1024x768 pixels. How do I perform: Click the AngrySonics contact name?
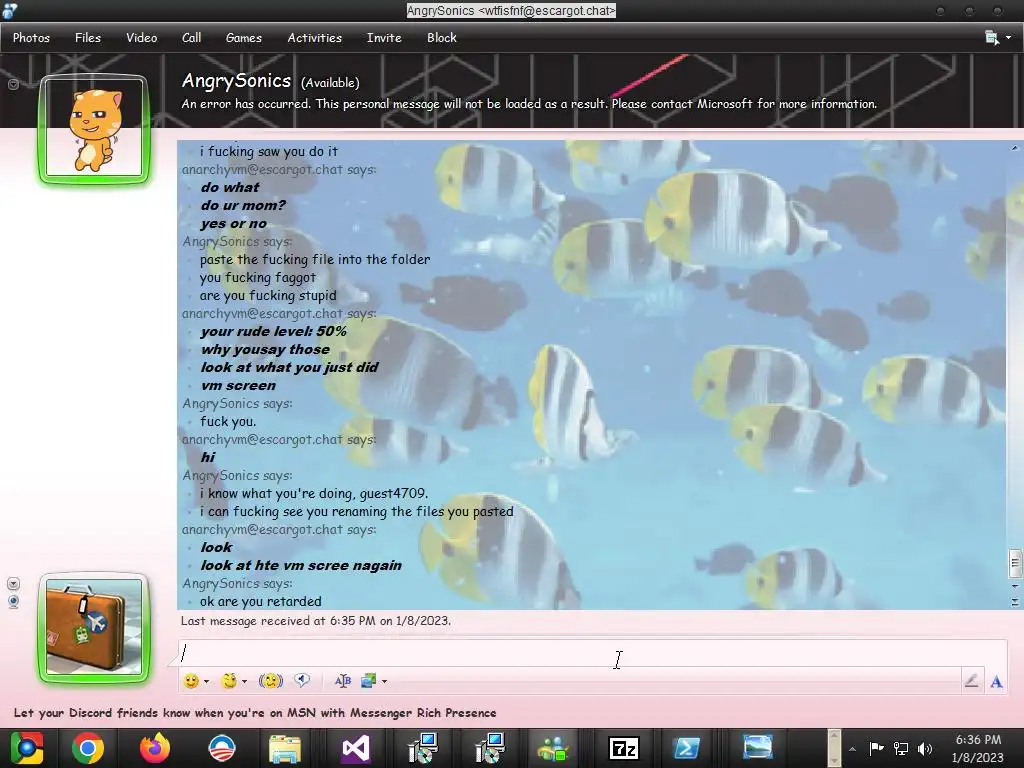236,80
